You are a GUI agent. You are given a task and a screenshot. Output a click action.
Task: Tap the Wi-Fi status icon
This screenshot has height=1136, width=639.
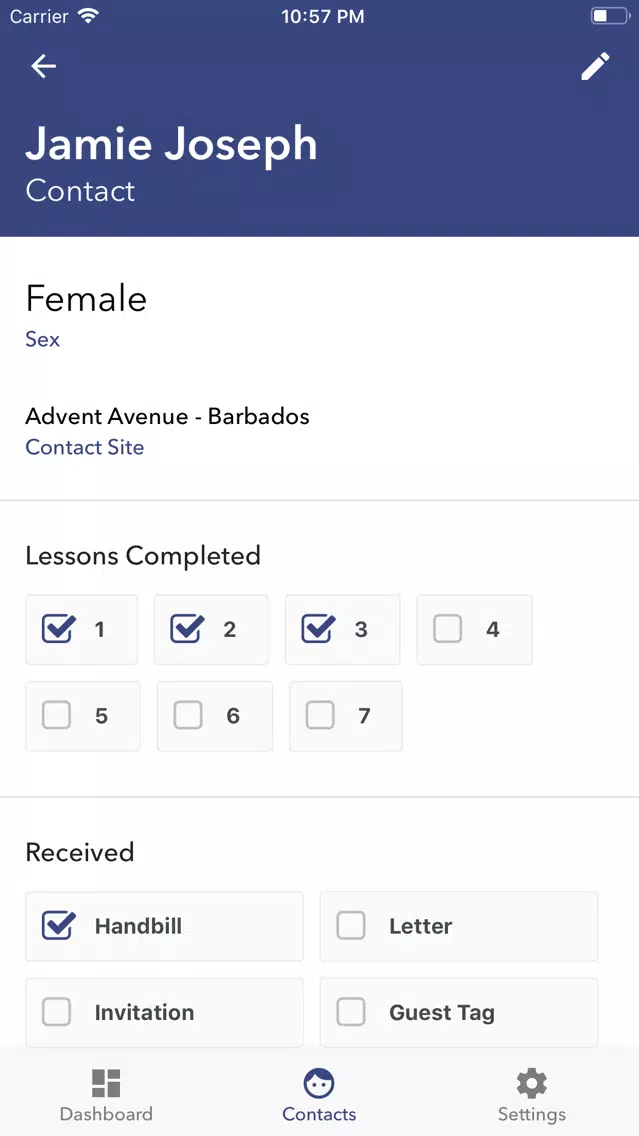point(88,16)
